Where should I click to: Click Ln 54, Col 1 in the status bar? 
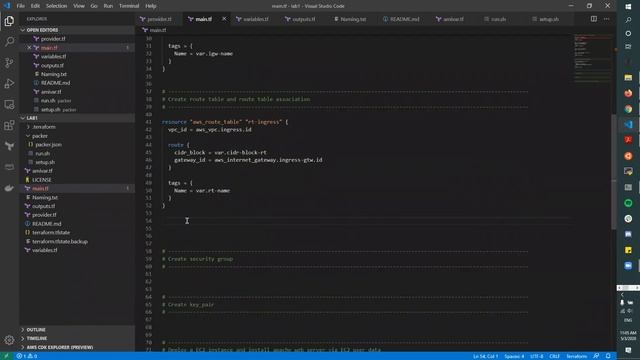tap(485, 356)
